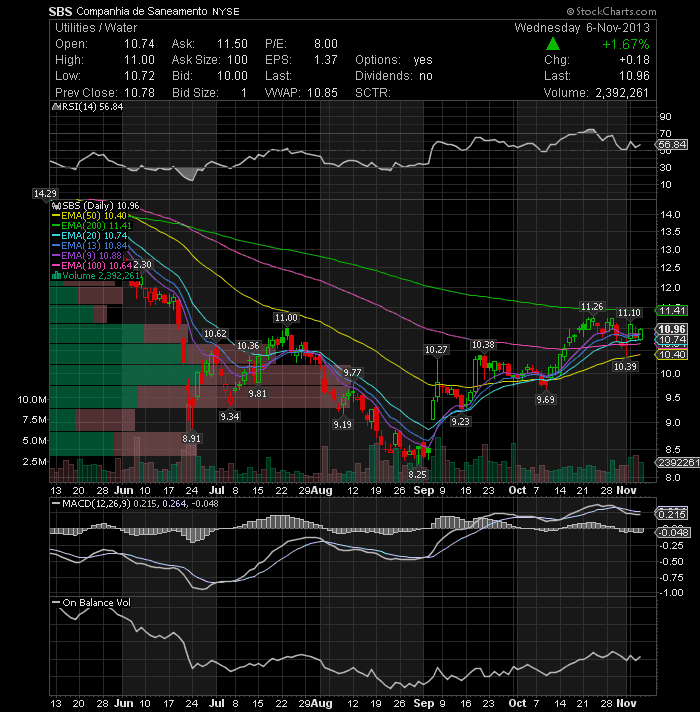
Task: Click the -0.048 histogram axis tag
Action: tap(673, 532)
